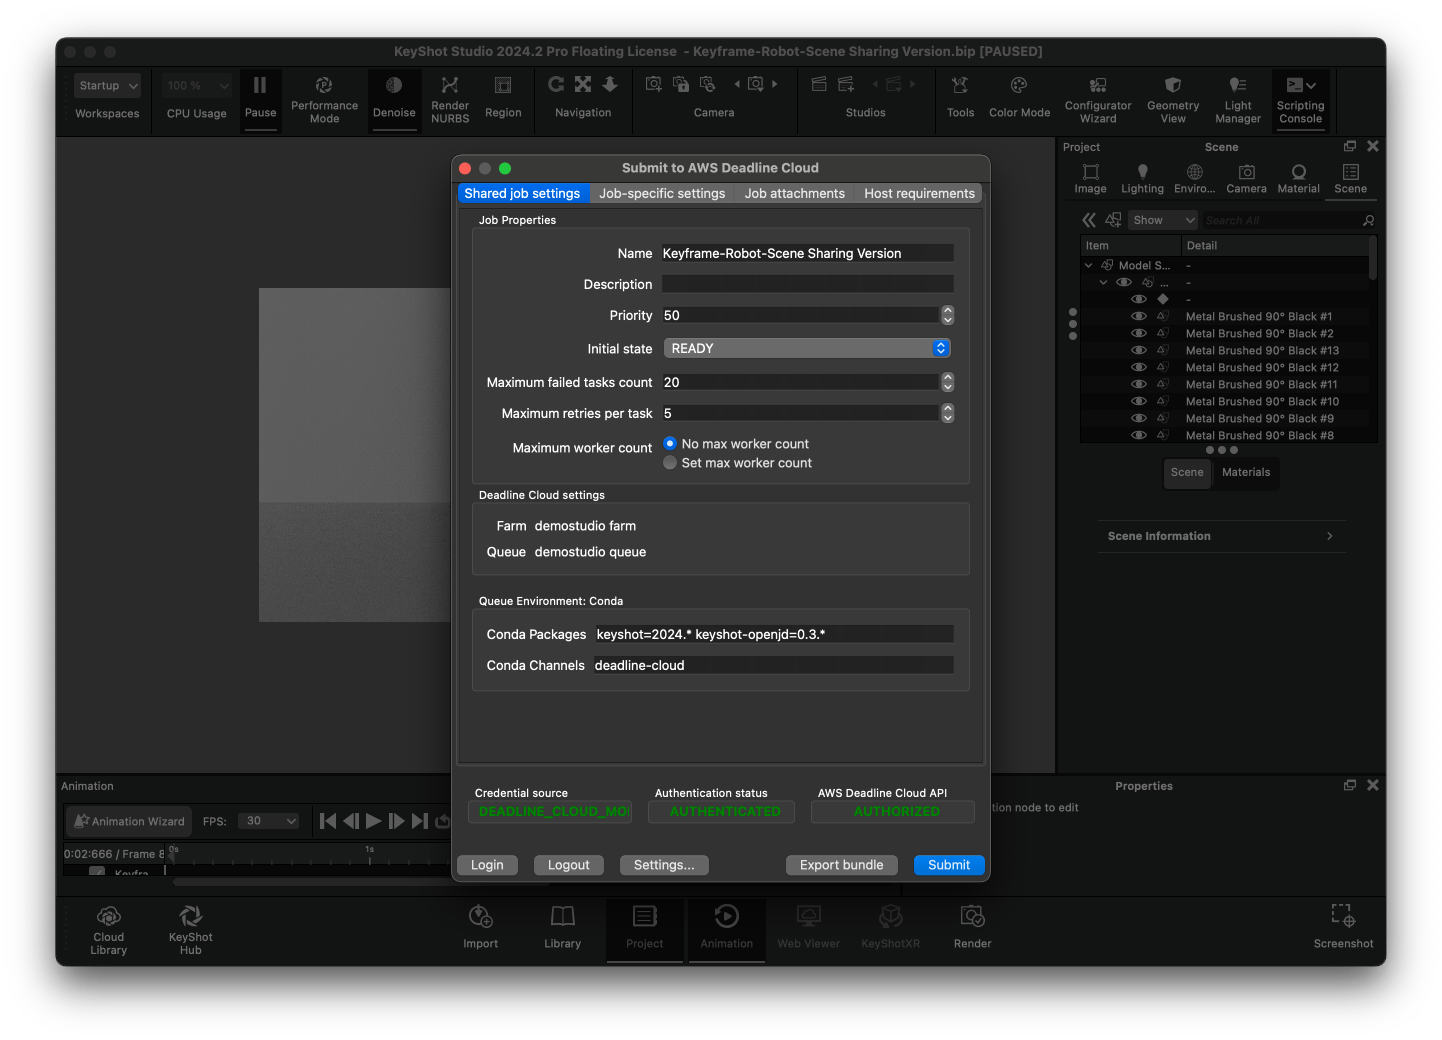Export the job bundle

[x=841, y=865]
